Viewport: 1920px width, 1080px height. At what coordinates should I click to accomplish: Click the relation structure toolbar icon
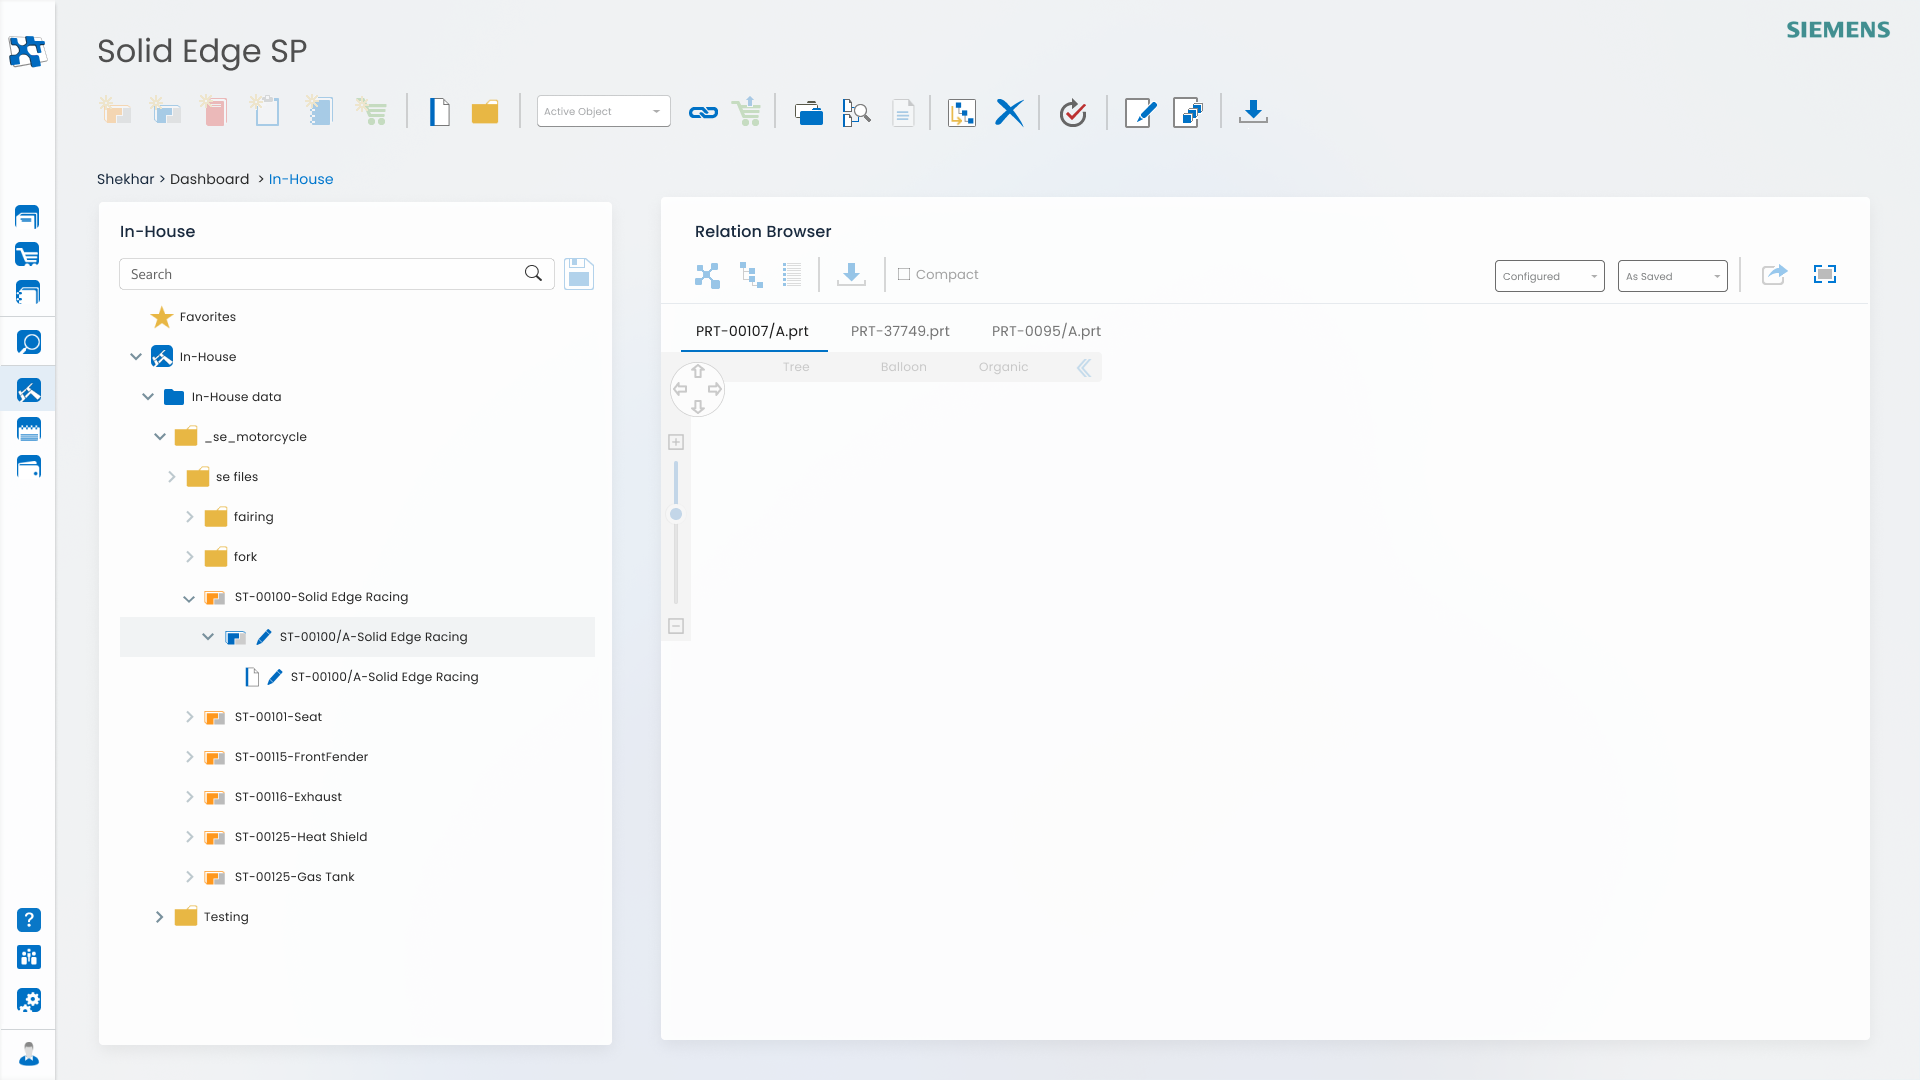click(962, 113)
